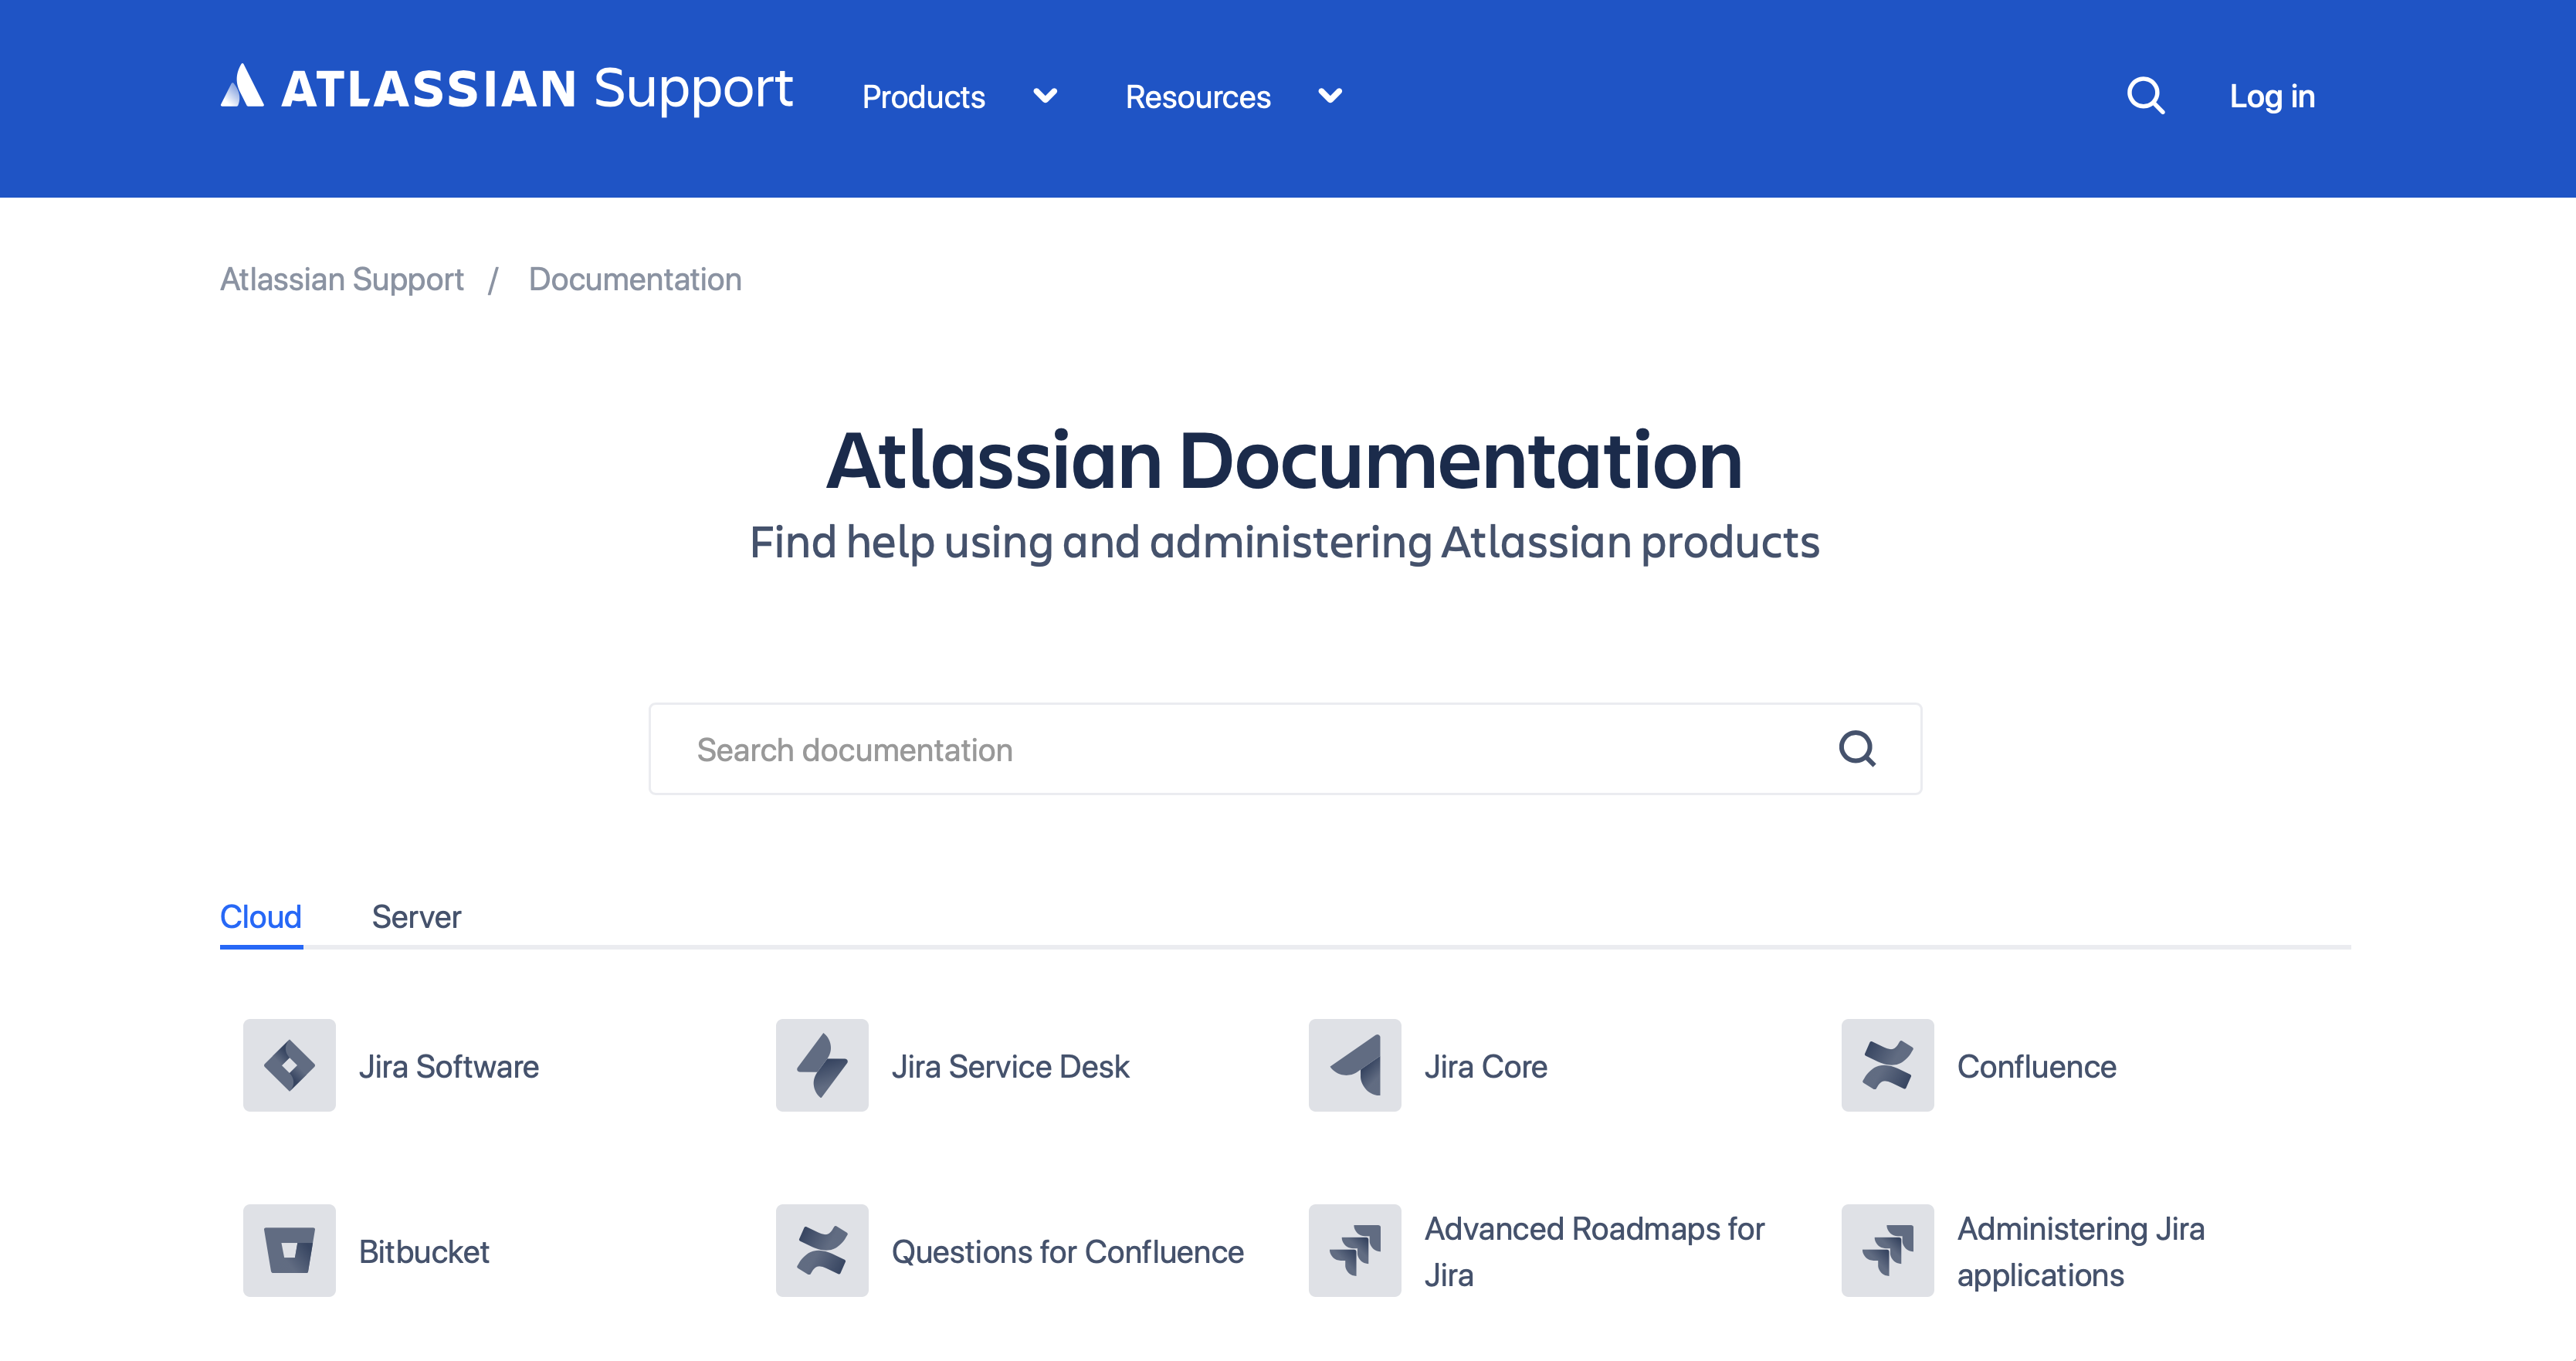Open the Resources menu label
2576x1361 pixels.
point(1198,97)
